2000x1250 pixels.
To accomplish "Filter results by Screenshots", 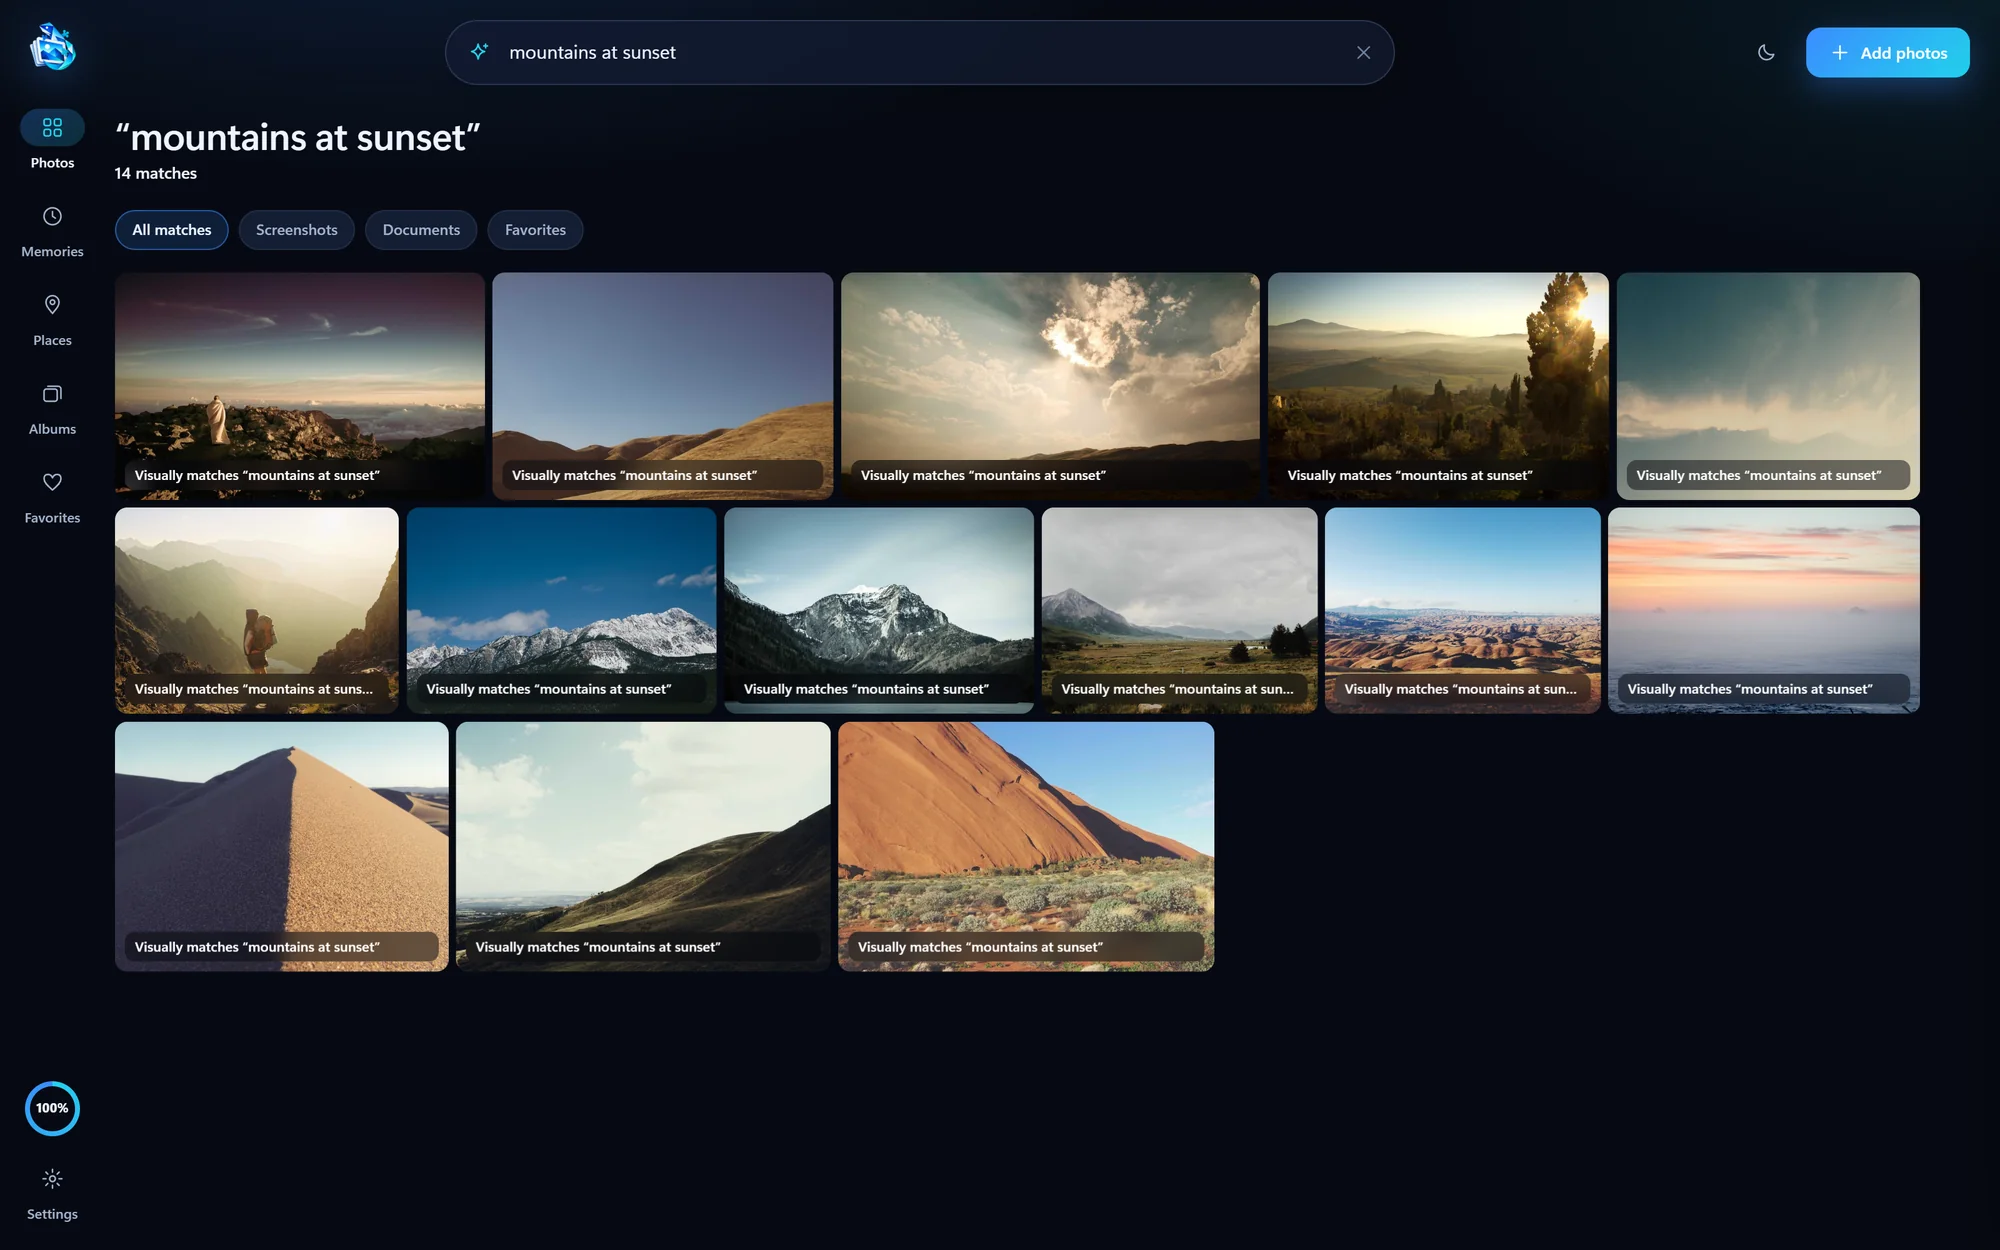I will click(x=296, y=230).
